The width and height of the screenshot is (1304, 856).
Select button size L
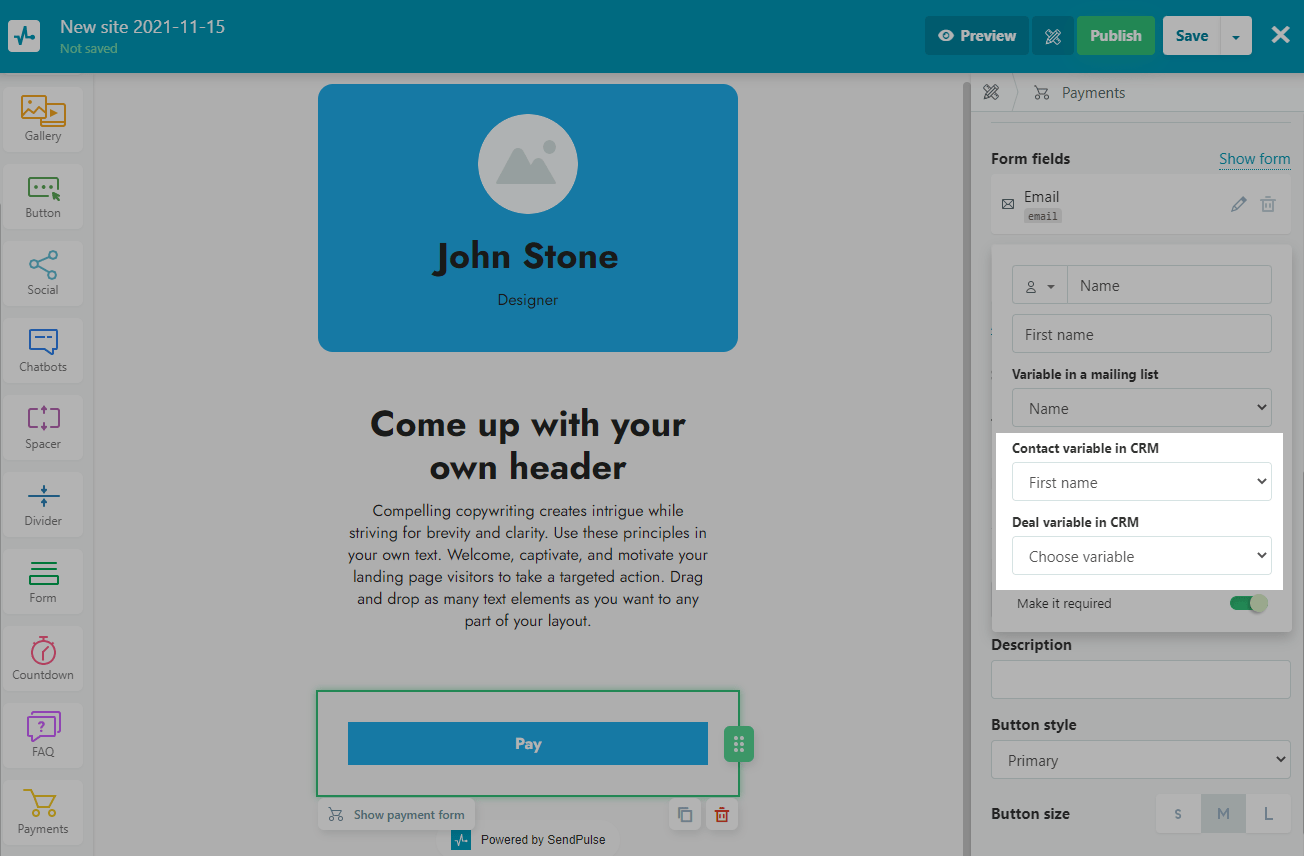click(x=1268, y=814)
